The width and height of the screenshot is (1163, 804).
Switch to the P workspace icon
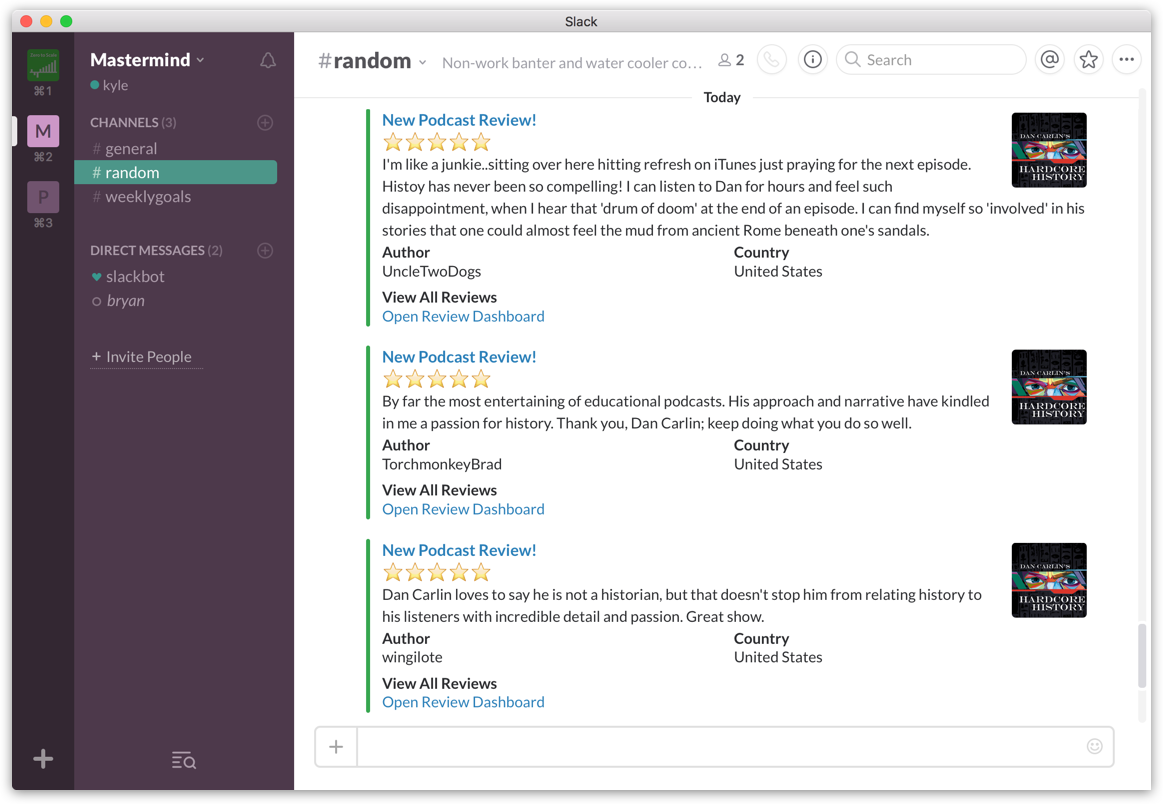(43, 197)
